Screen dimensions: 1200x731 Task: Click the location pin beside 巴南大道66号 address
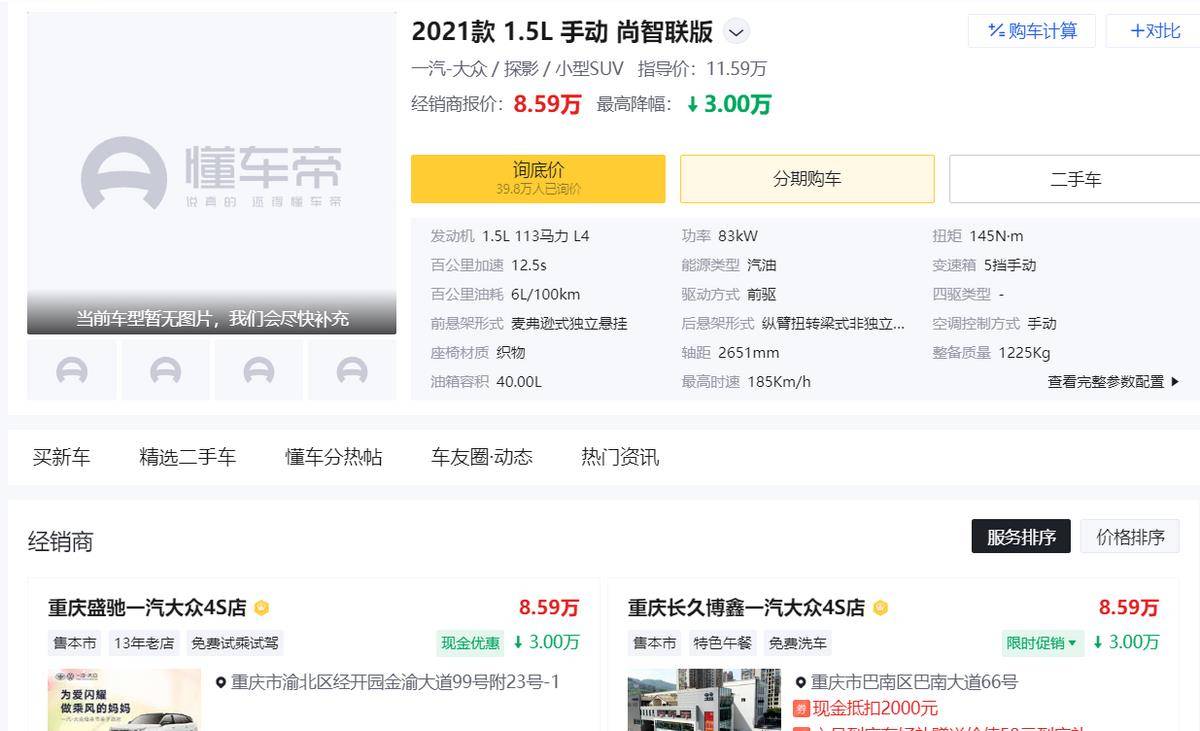[799, 682]
